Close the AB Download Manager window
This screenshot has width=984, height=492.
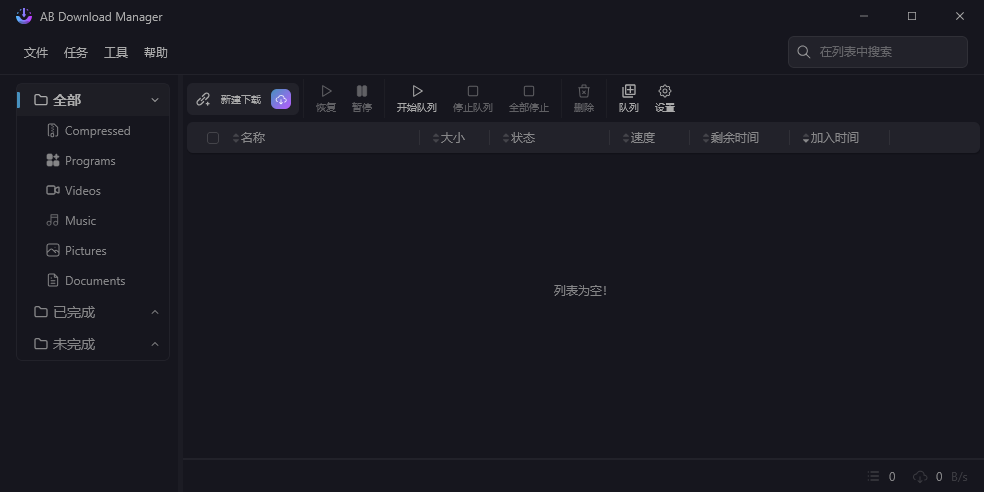point(960,16)
